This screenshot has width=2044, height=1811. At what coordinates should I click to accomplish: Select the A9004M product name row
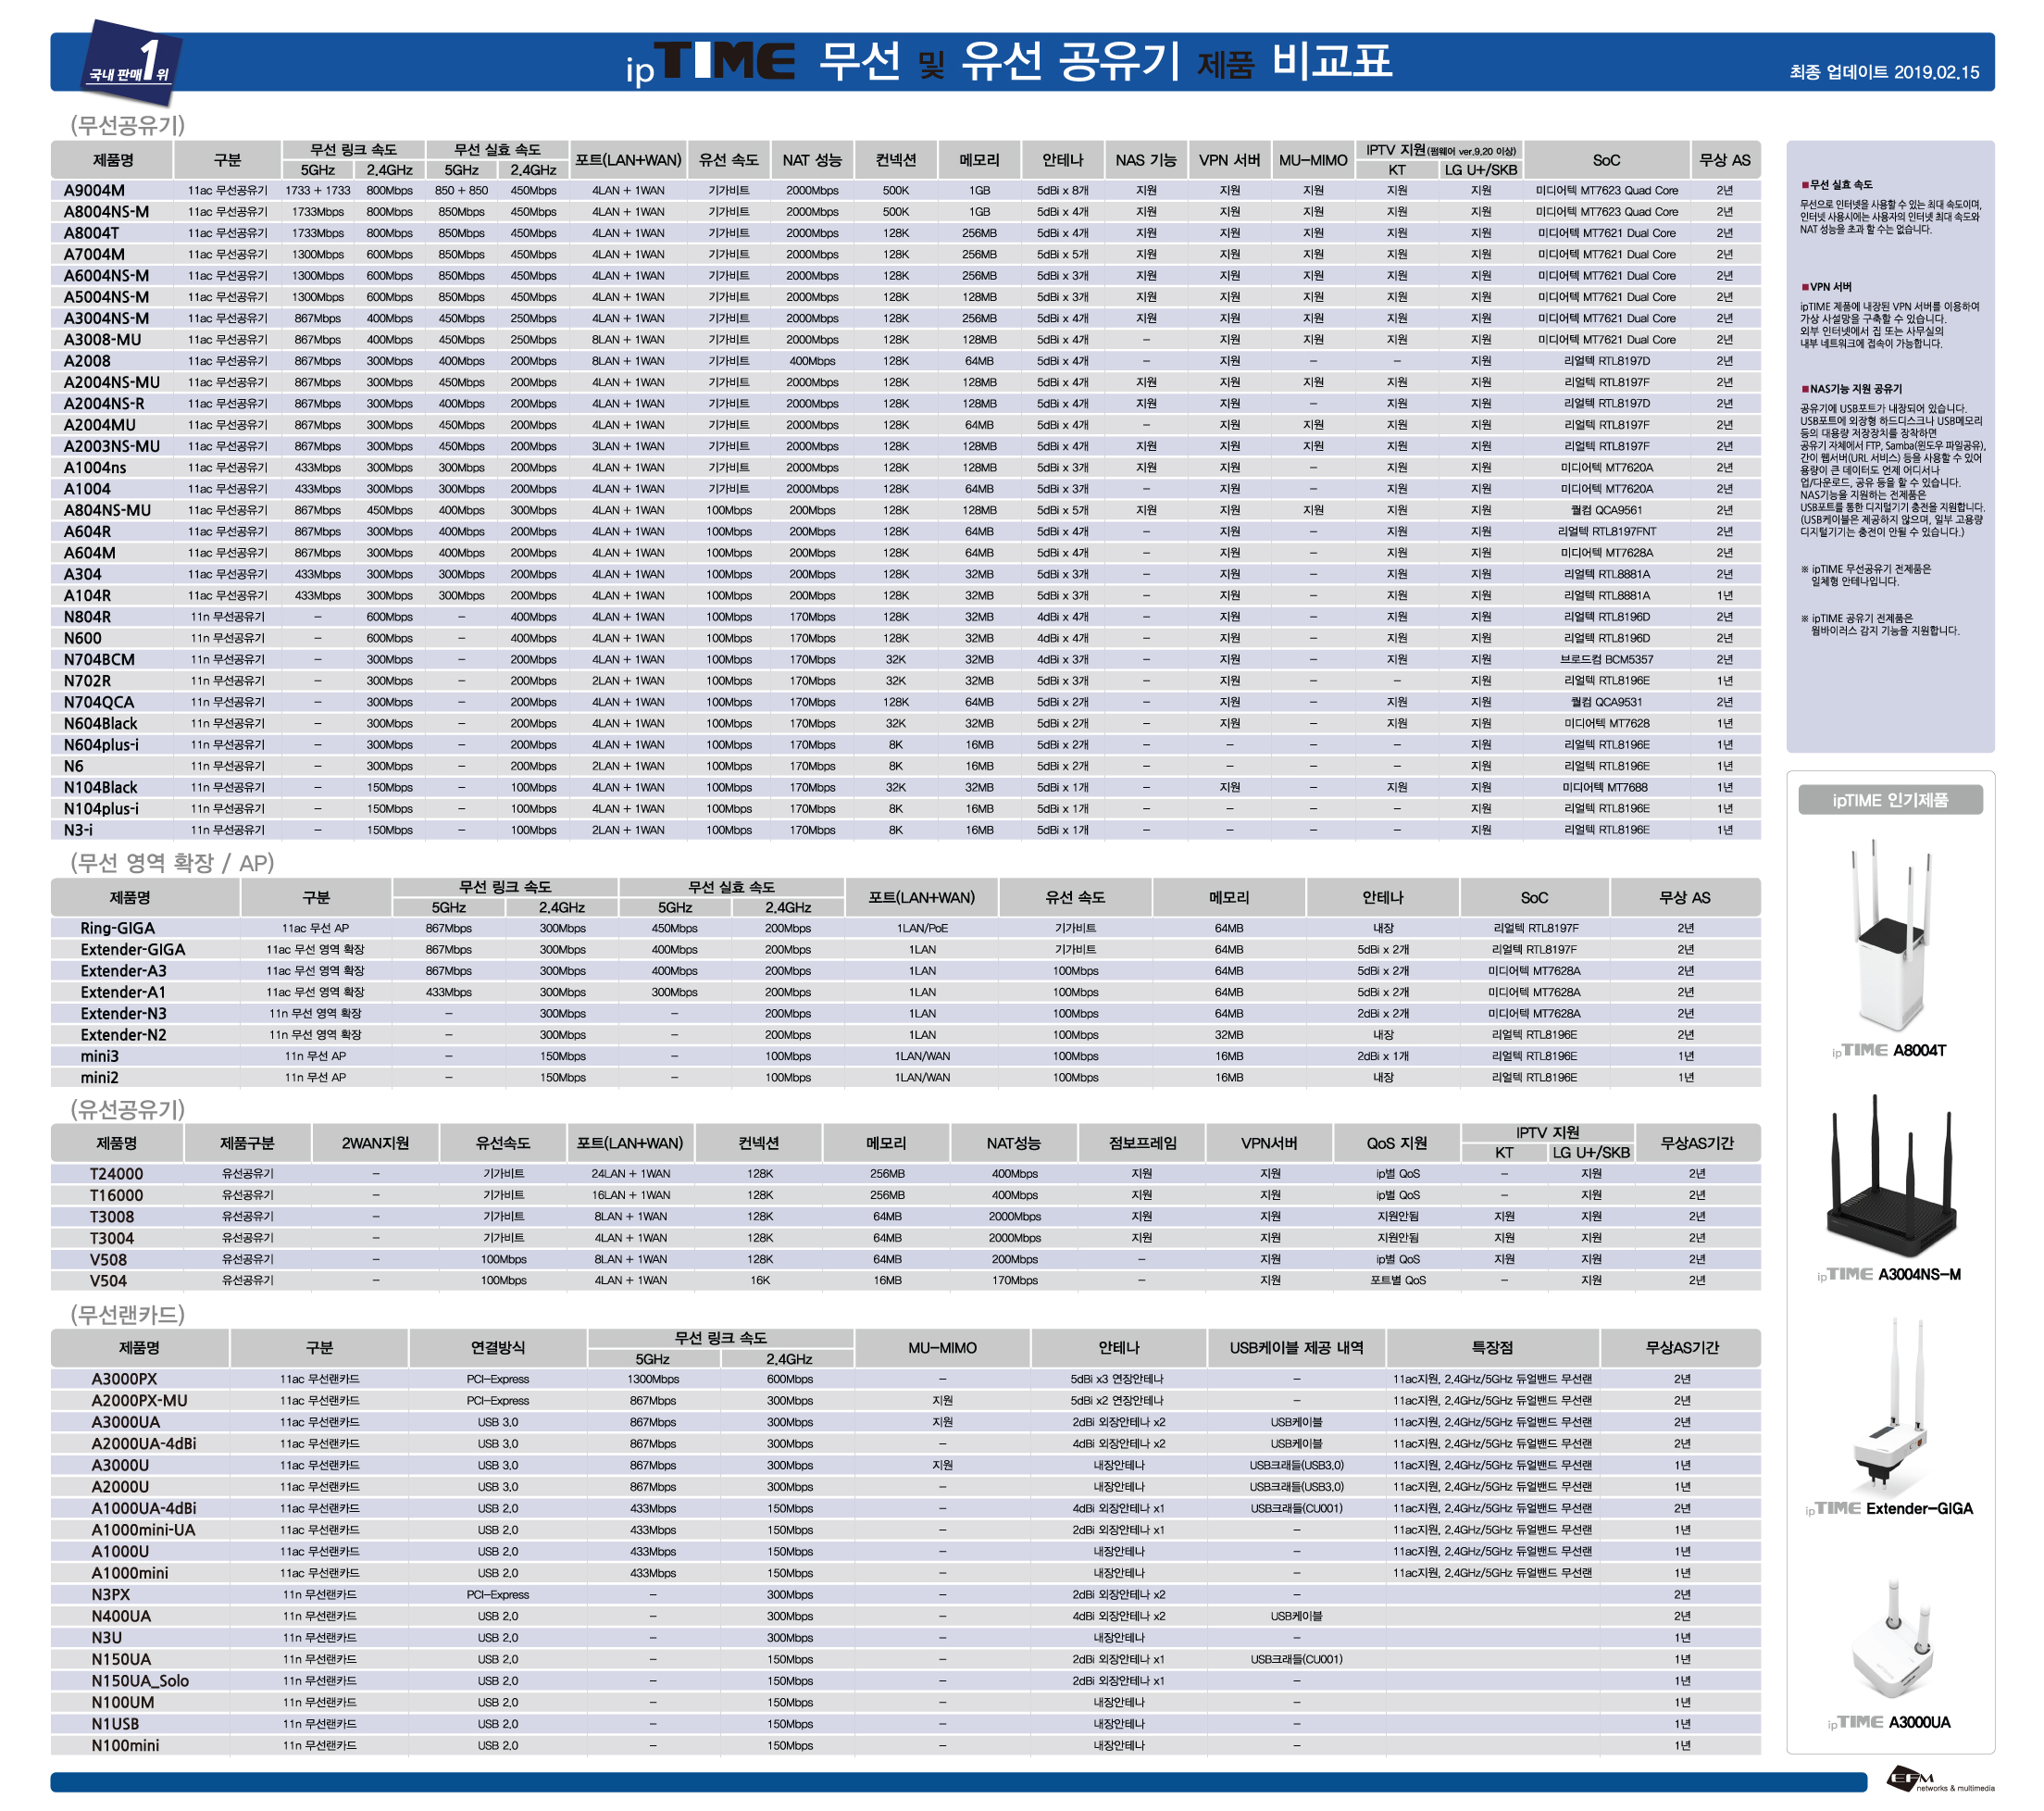coord(905,190)
